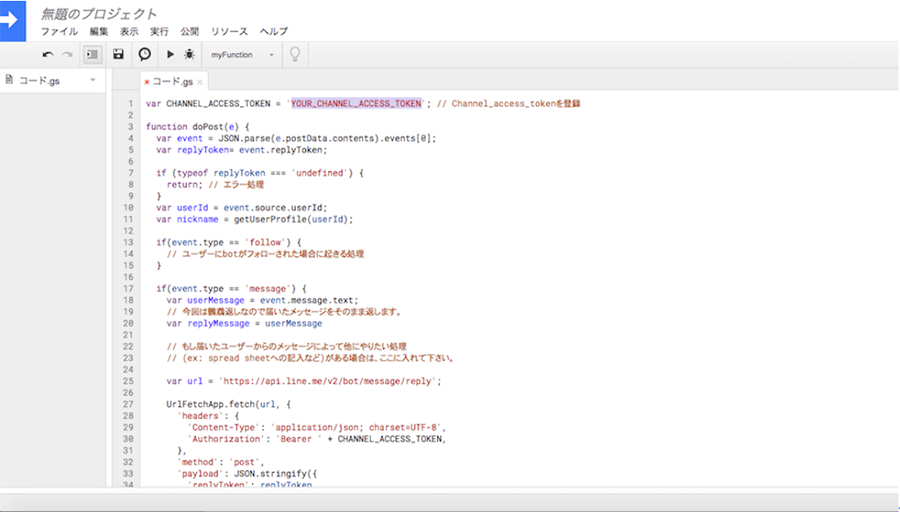Screen dimensions: 900x512
Task: Click the lightbulb hint icon
Action: point(295,55)
